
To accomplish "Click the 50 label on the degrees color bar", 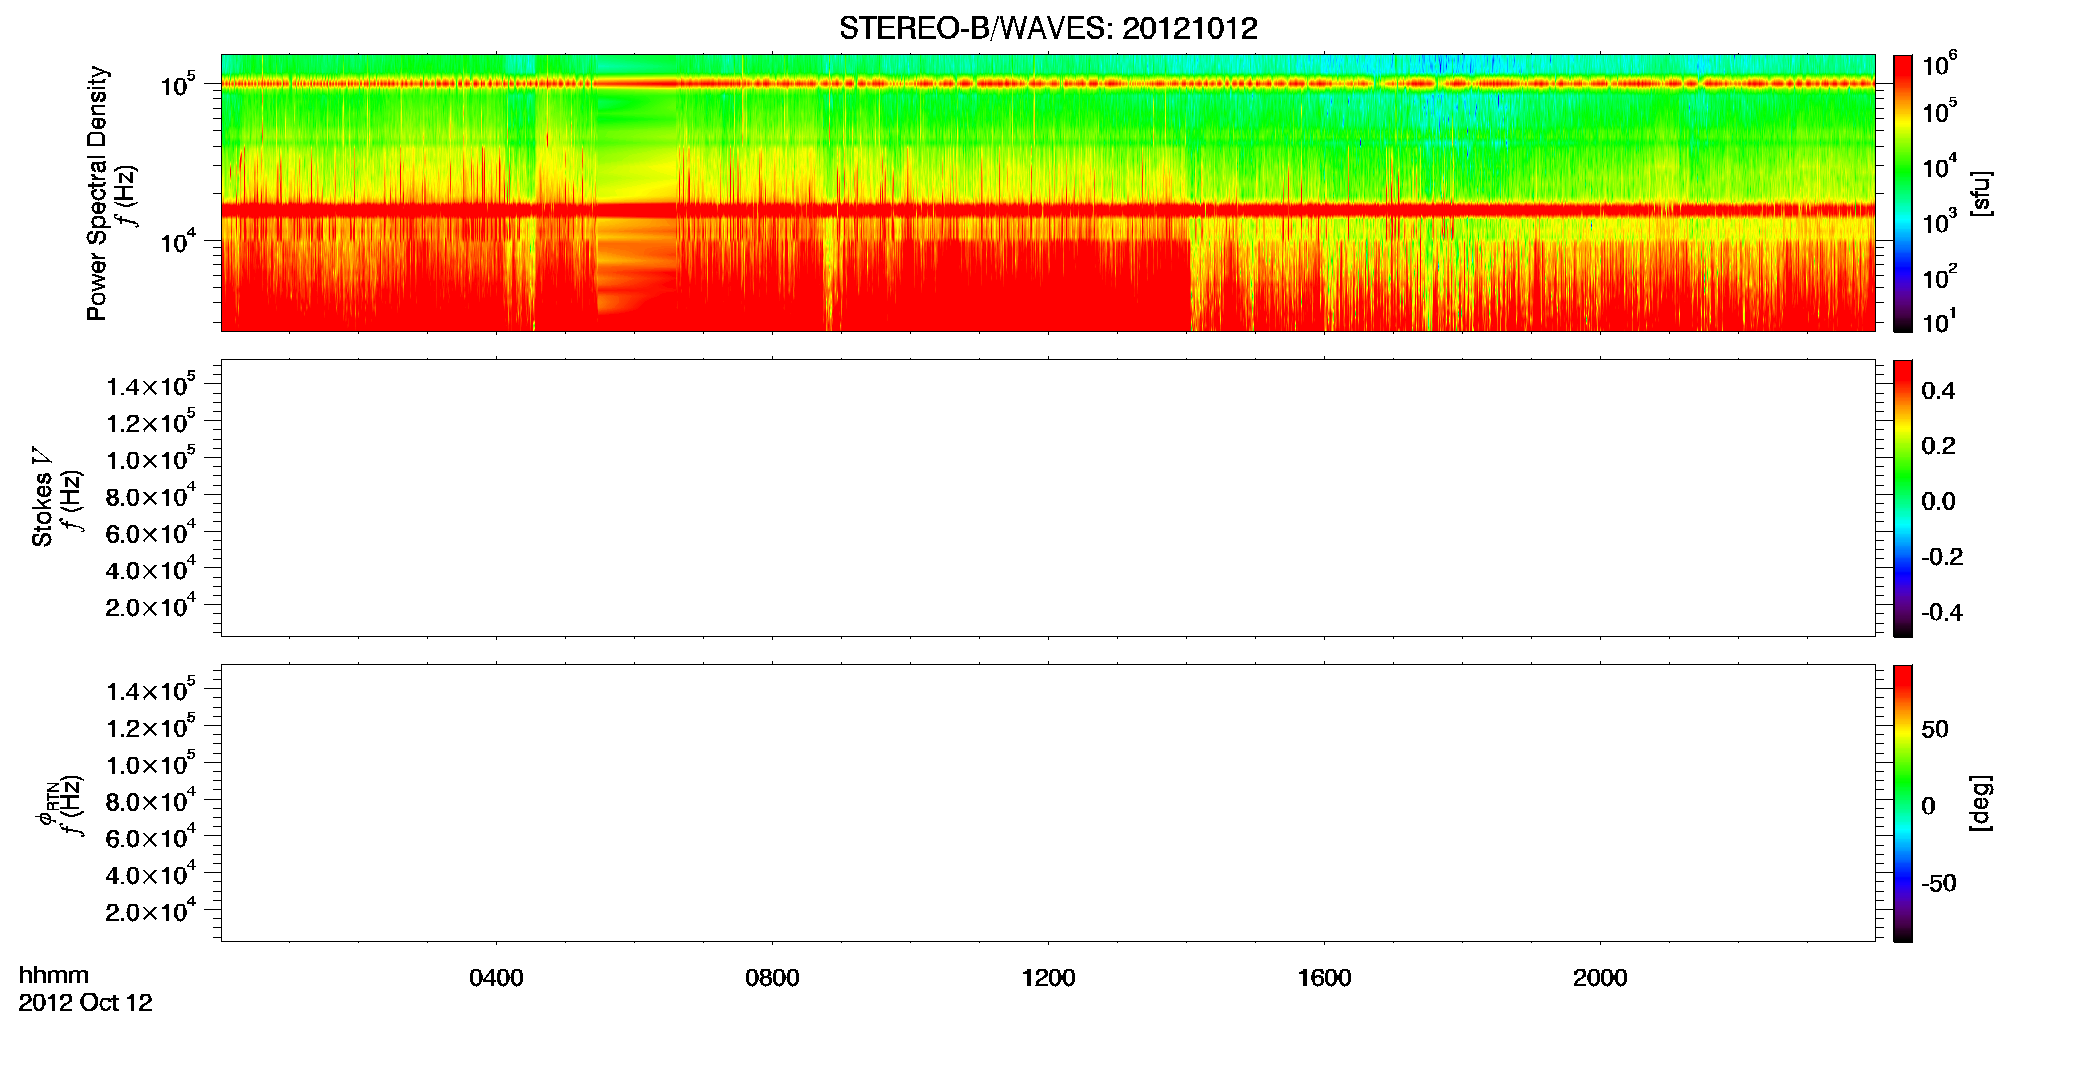I will [1935, 729].
